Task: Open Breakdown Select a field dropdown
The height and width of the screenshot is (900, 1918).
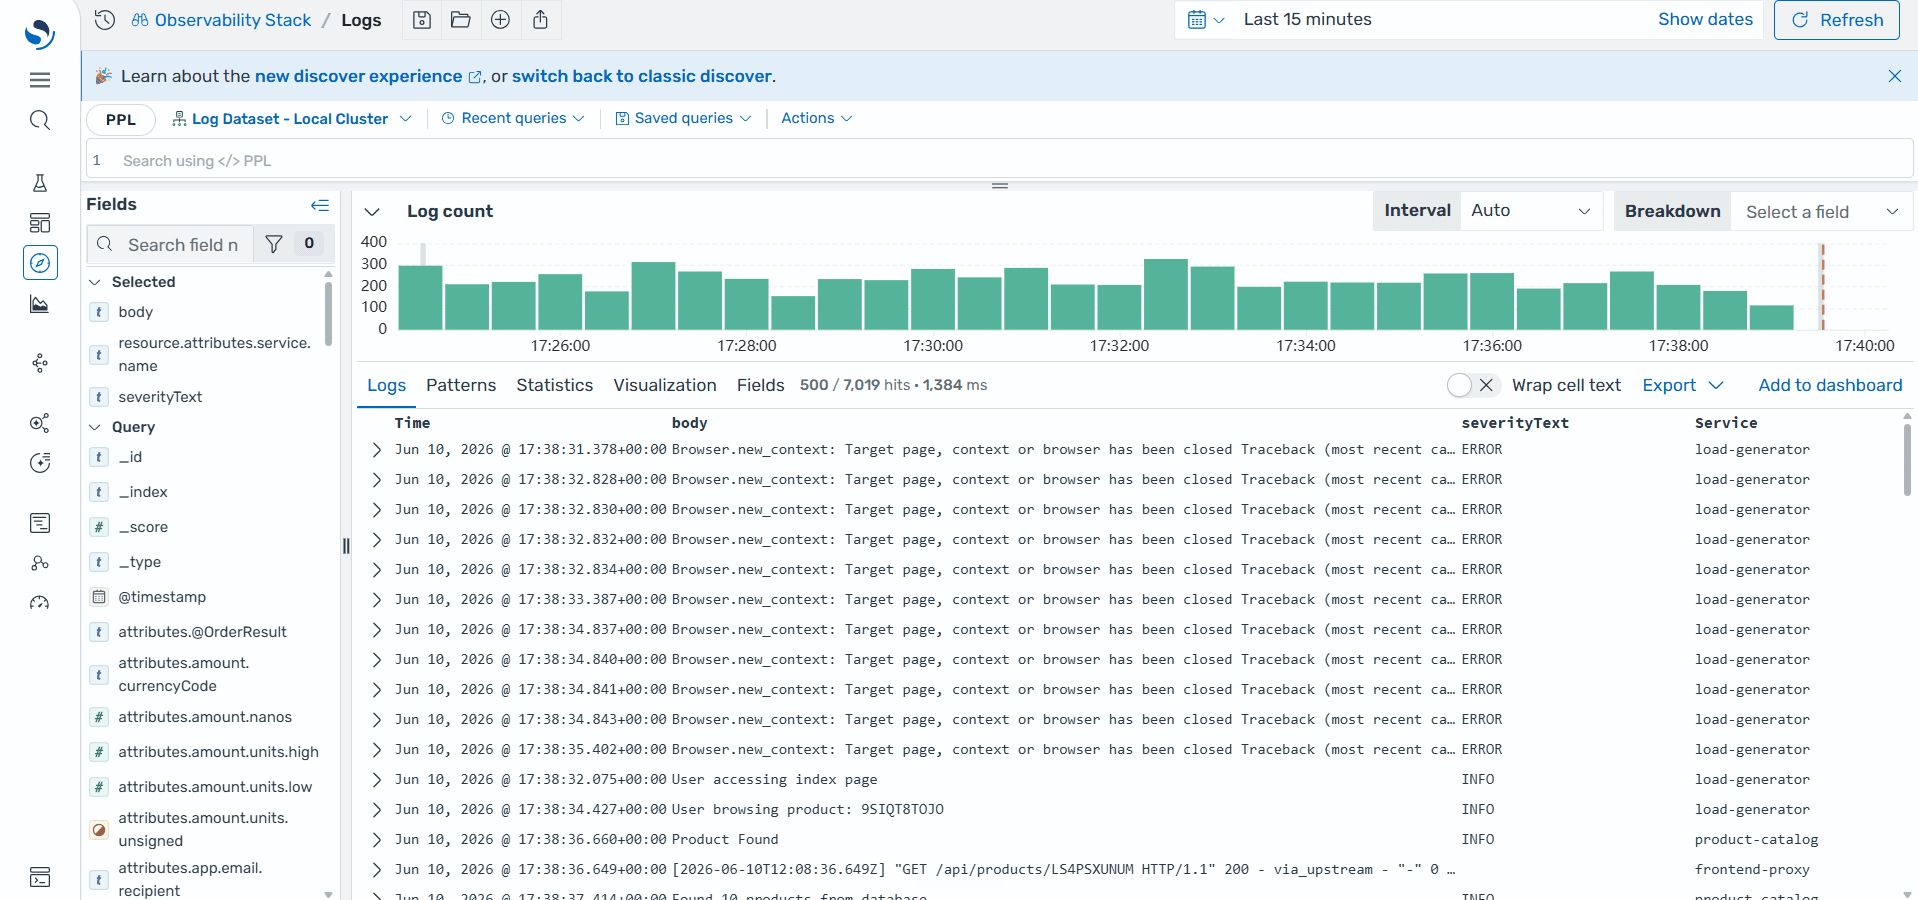Action: (x=1821, y=211)
